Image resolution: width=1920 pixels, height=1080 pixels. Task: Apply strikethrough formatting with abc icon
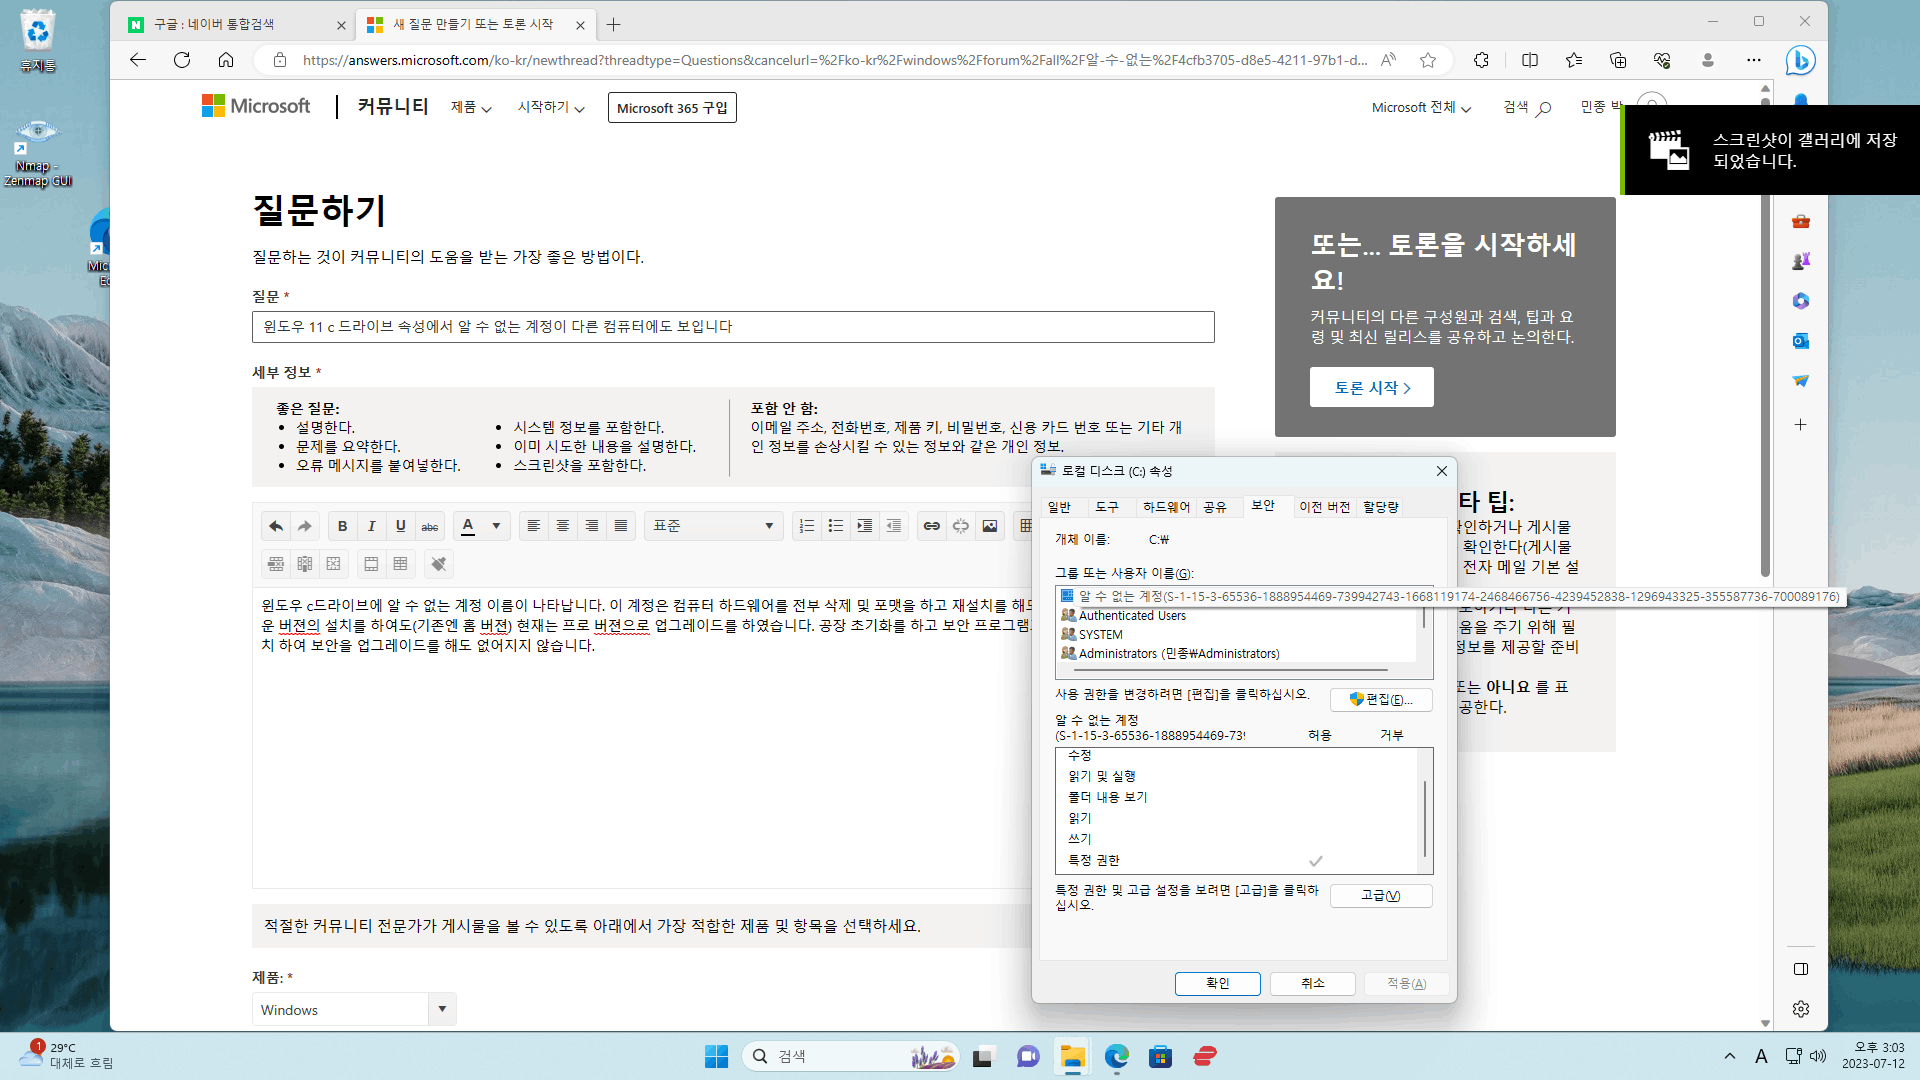[430, 526]
